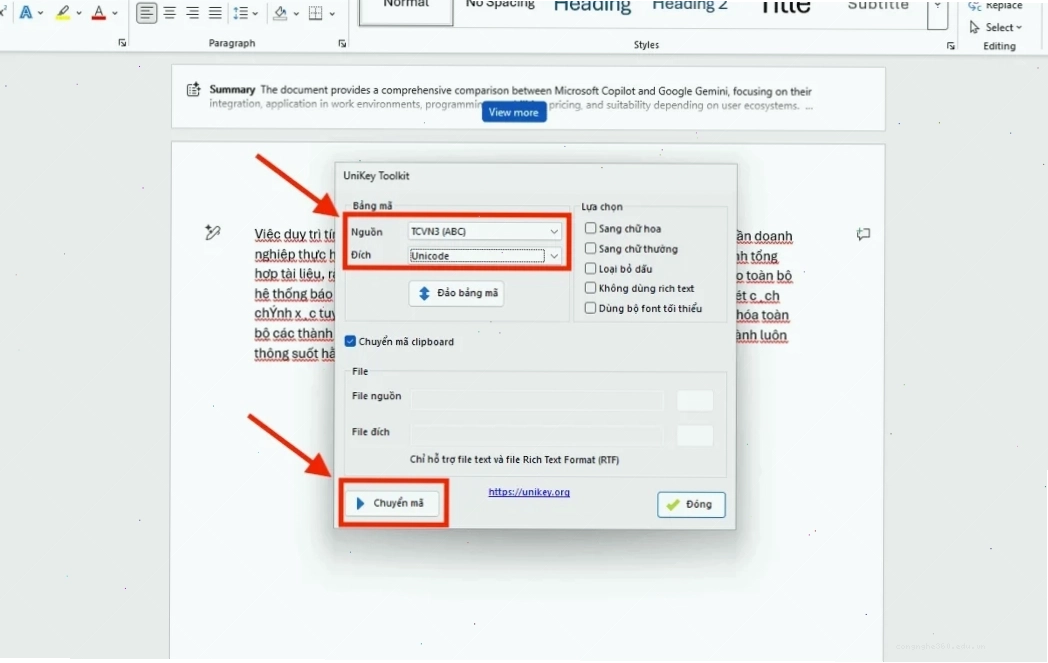The width and height of the screenshot is (1048, 663).
Task: Uncheck the Chuyển mã clipboard checkbox
Action: tap(350, 341)
